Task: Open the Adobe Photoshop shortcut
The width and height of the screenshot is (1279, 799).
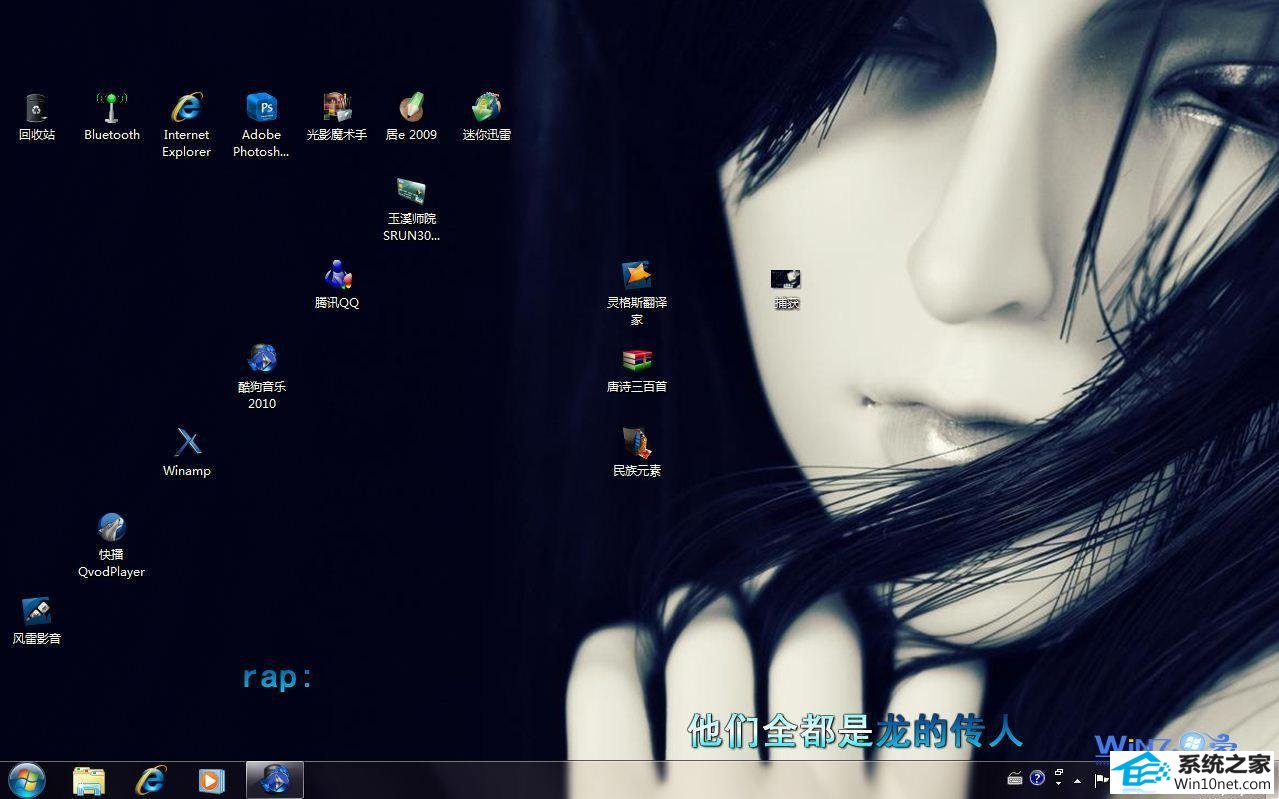Action: click(261, 125)
